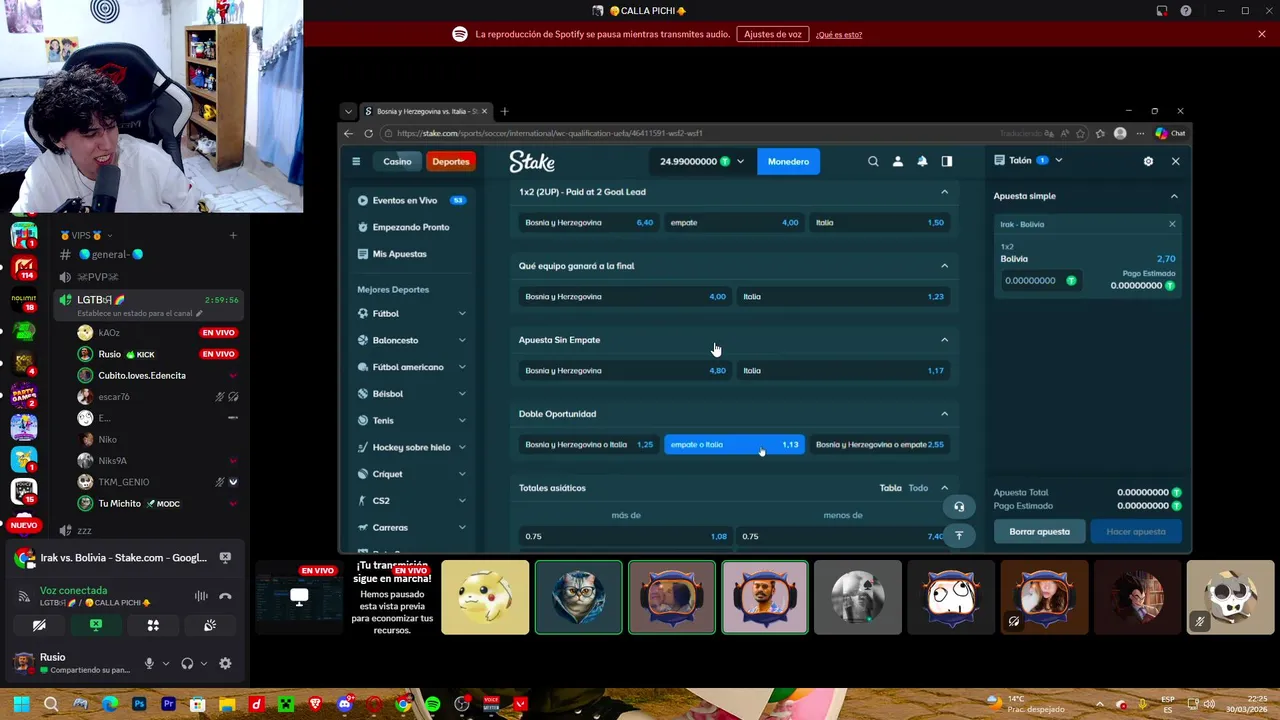This screenshot has width=1280, height=720.
Task: Open Discord headphone device options arrow
Action: pyautogui.click(x=203, y=663)
